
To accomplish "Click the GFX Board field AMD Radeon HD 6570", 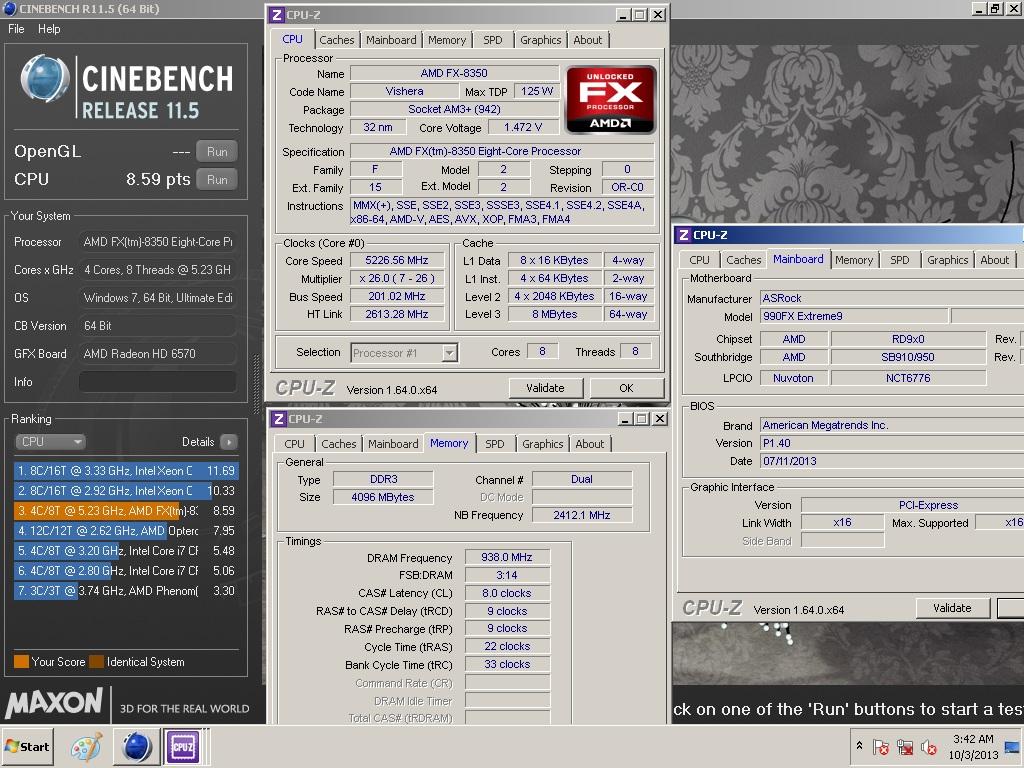I will point(157,354).
